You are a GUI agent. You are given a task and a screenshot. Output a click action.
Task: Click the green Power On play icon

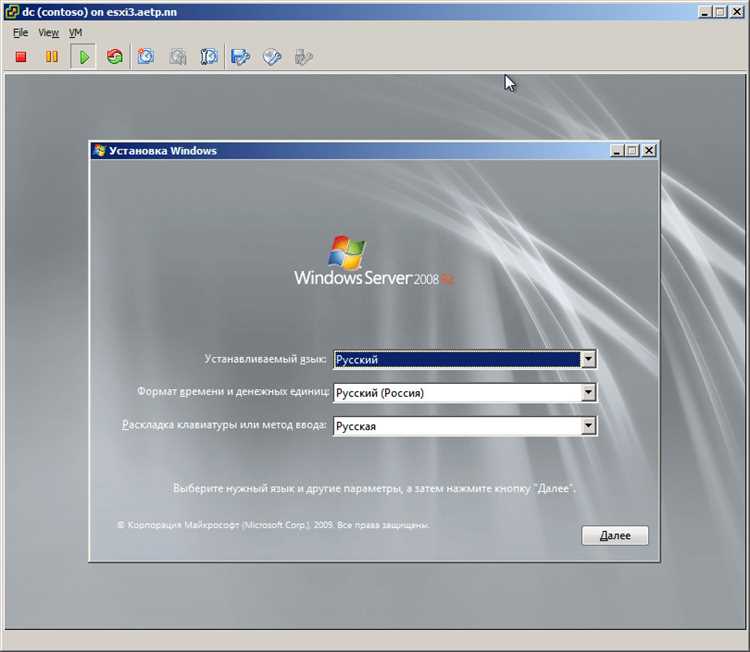pos(84,57)
